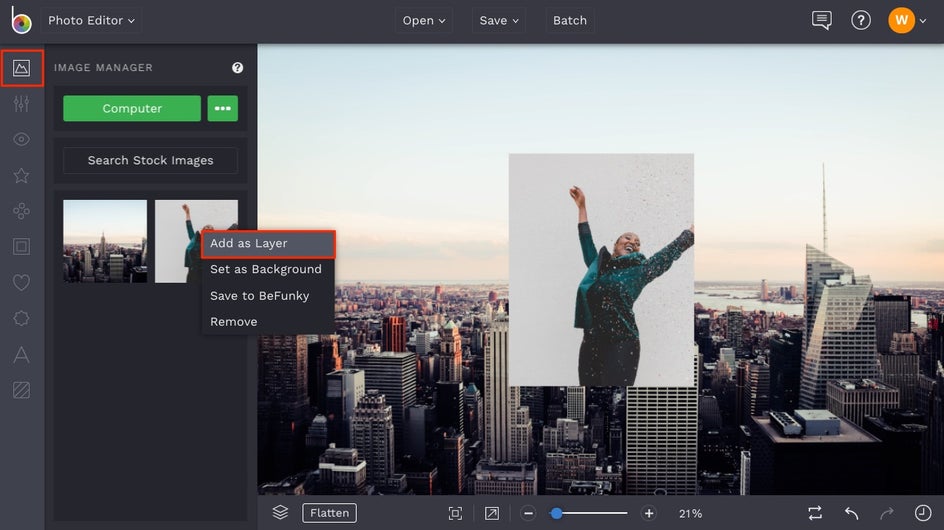Click the zoom slider handle
This screenshot has height=530, width=944.
pos(556,513)
